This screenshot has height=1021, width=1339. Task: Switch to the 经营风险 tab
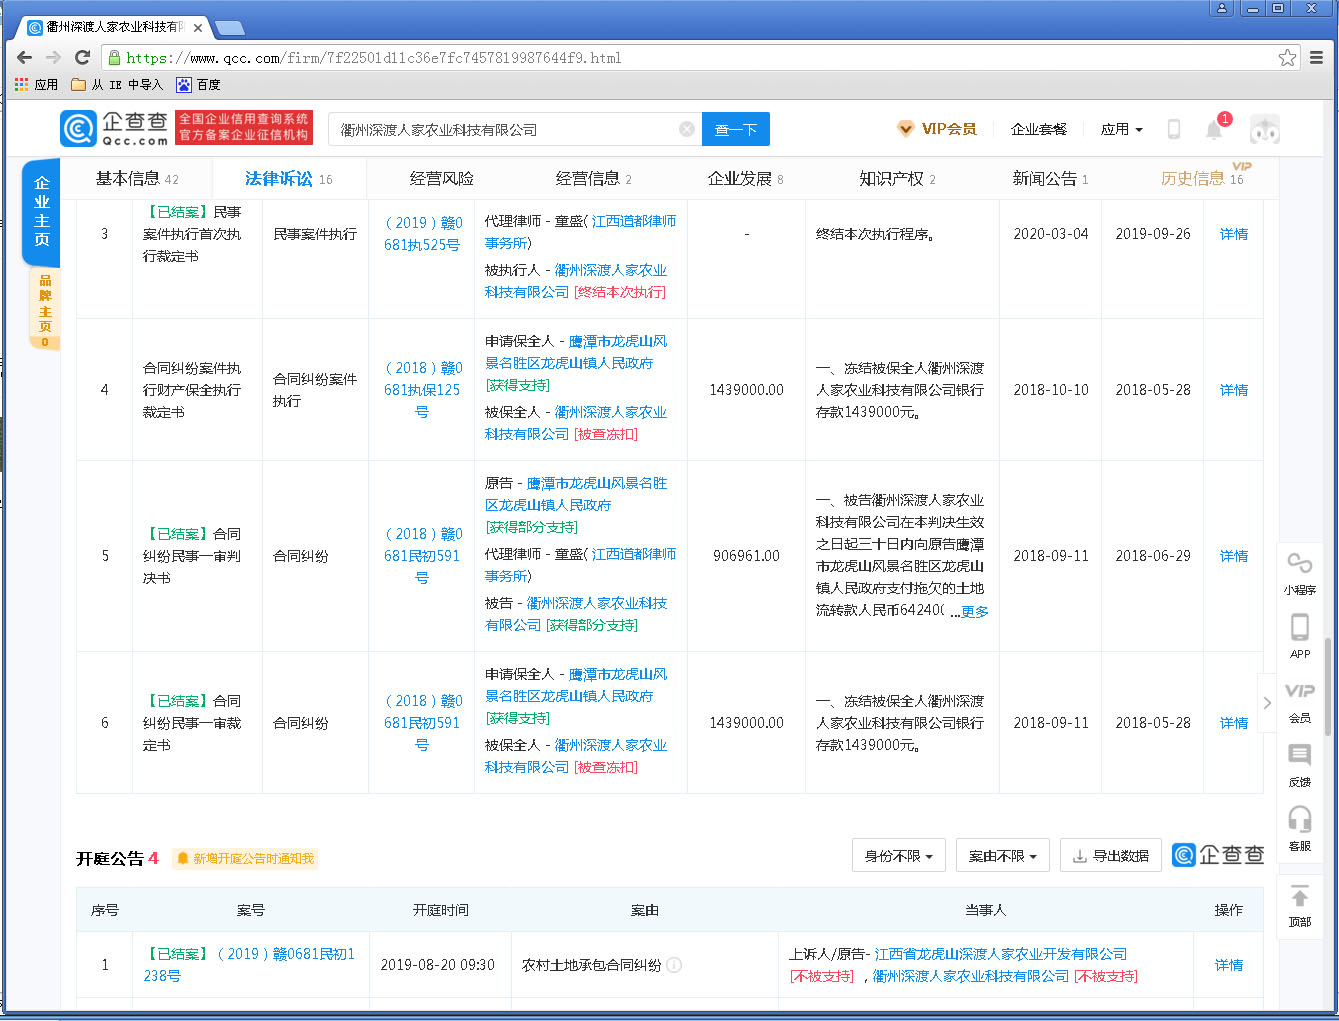442,179
